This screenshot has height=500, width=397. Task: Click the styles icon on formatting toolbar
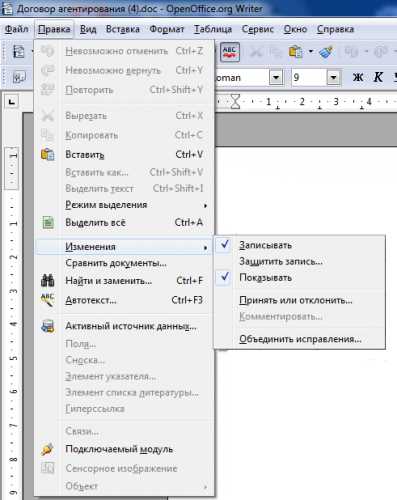click(x=18, y=78)
